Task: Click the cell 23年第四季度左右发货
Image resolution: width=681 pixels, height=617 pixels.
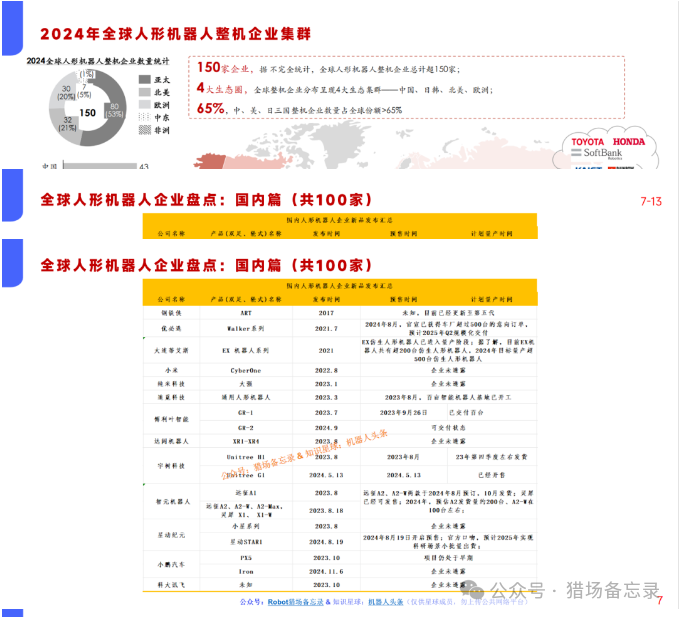Action: click(x=492, y=457)
